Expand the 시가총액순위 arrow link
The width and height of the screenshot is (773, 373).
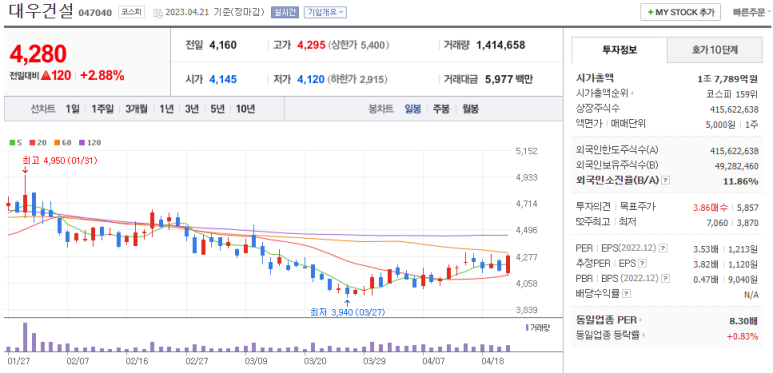(x=605, y=93)
